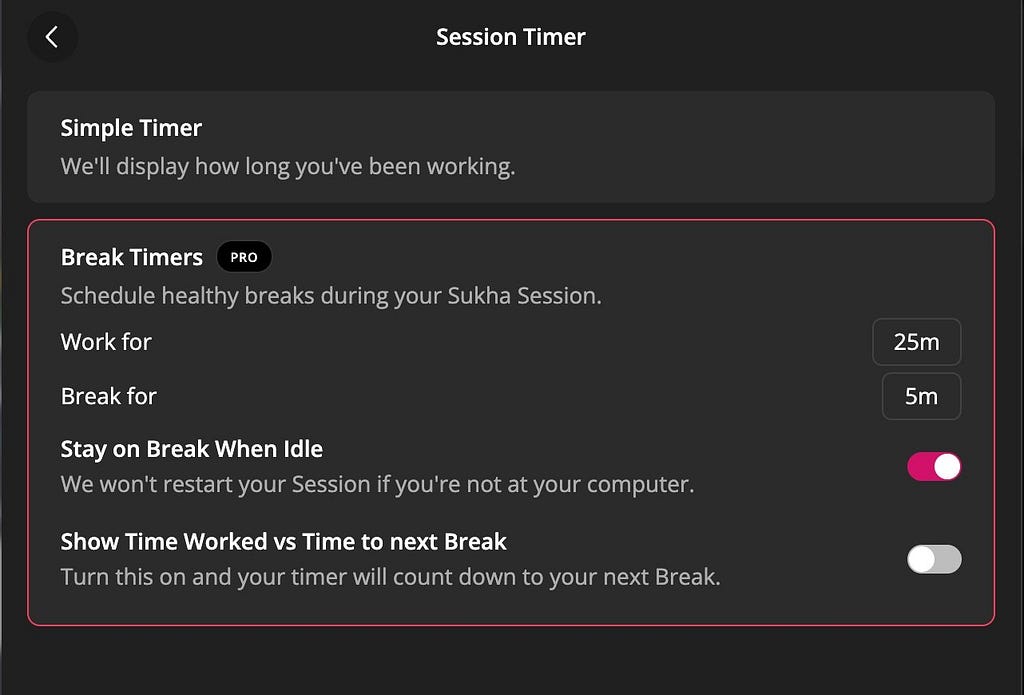The image size is (1024, 695).
Task: Select the Simple Timer option card
Action: click(511, 147)
